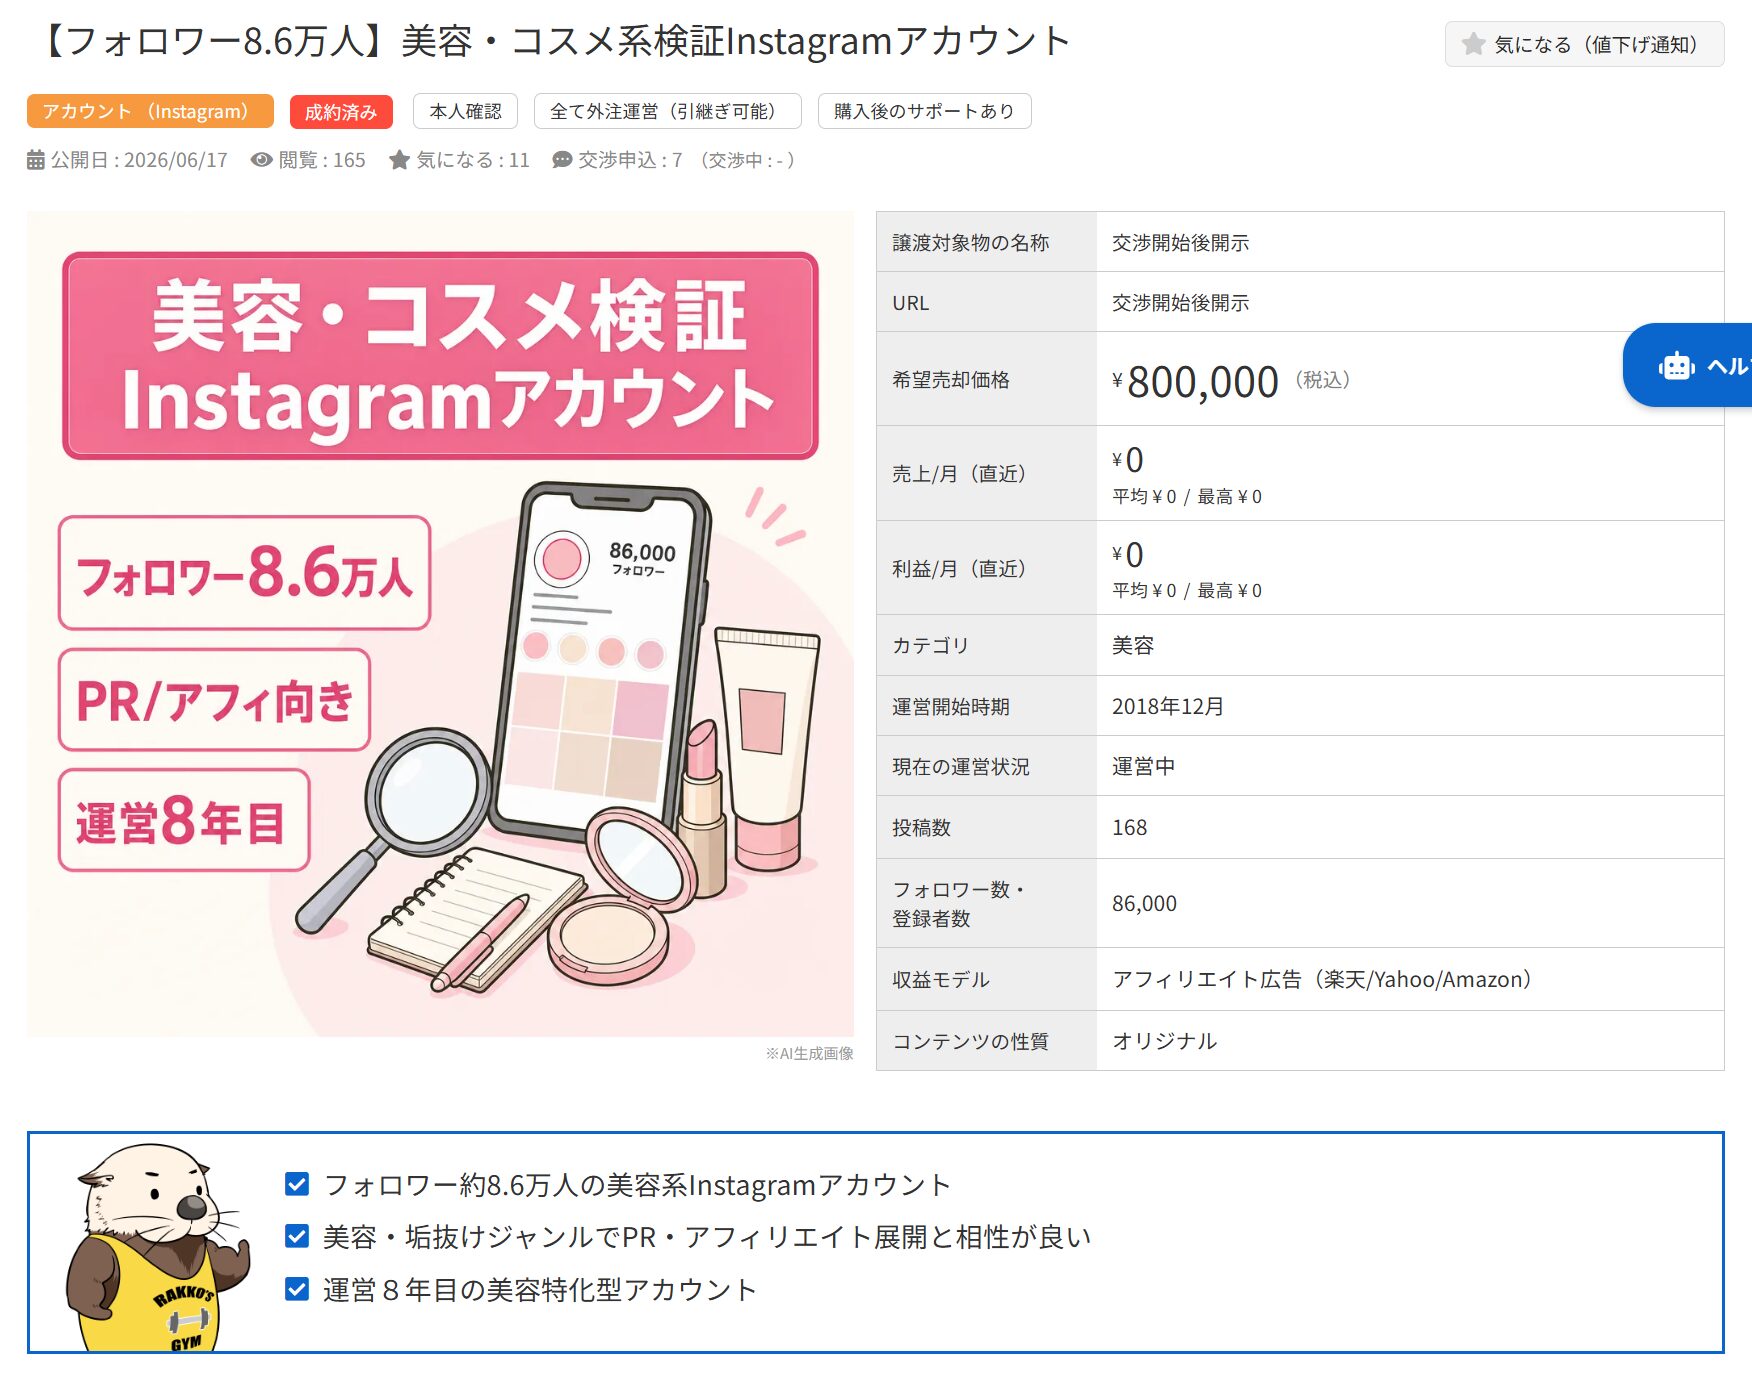This screenshot has height=1373, width=1752.
Task: Click the 収益モデル row label
Action: tap(941, 980)
